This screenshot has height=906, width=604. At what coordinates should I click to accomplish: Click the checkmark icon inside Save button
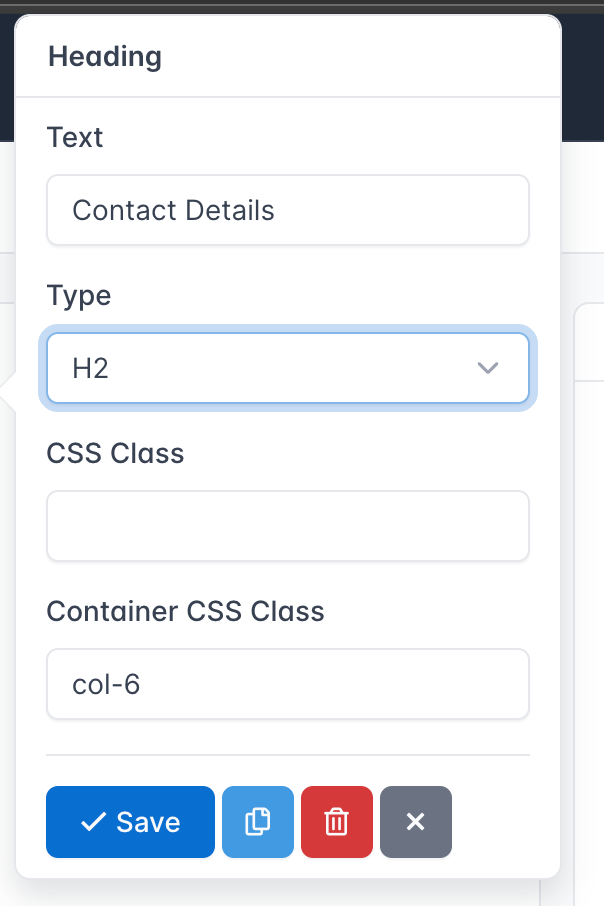click(95, 822)
